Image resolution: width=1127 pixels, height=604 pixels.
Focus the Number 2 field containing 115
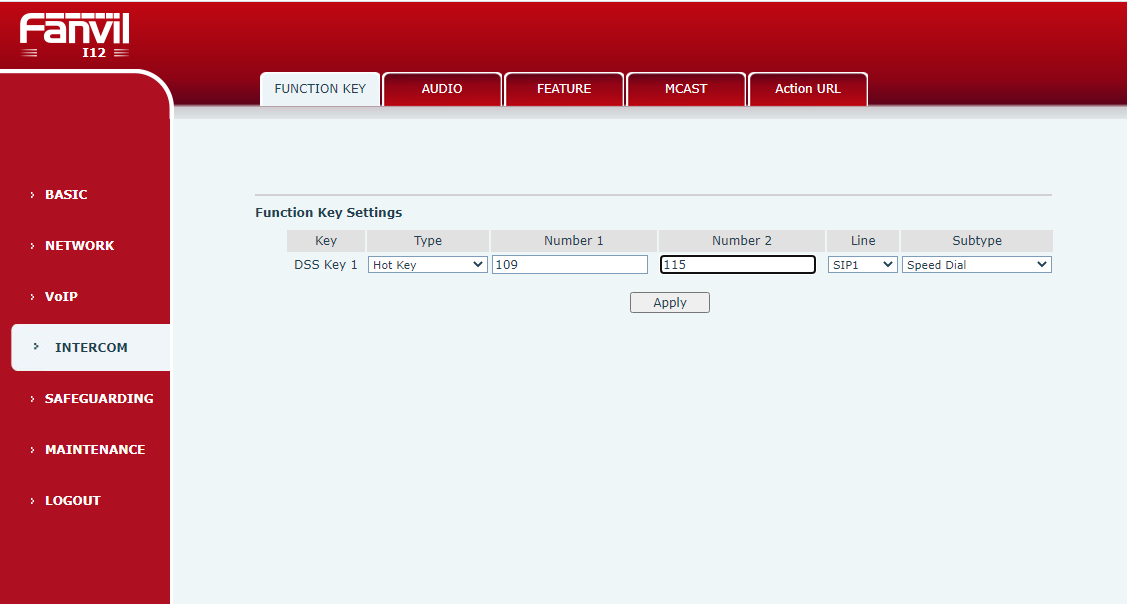click(x=738, y=265)
